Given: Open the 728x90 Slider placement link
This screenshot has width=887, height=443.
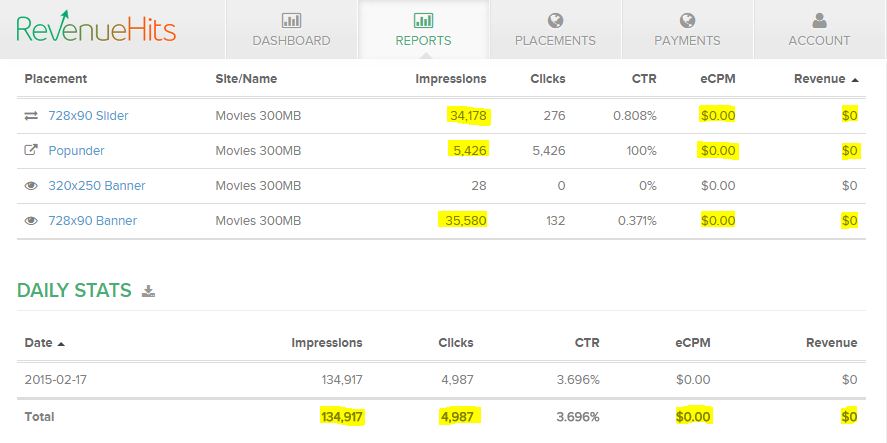Looking at the screenshot, I should click(x=88, y=115).
